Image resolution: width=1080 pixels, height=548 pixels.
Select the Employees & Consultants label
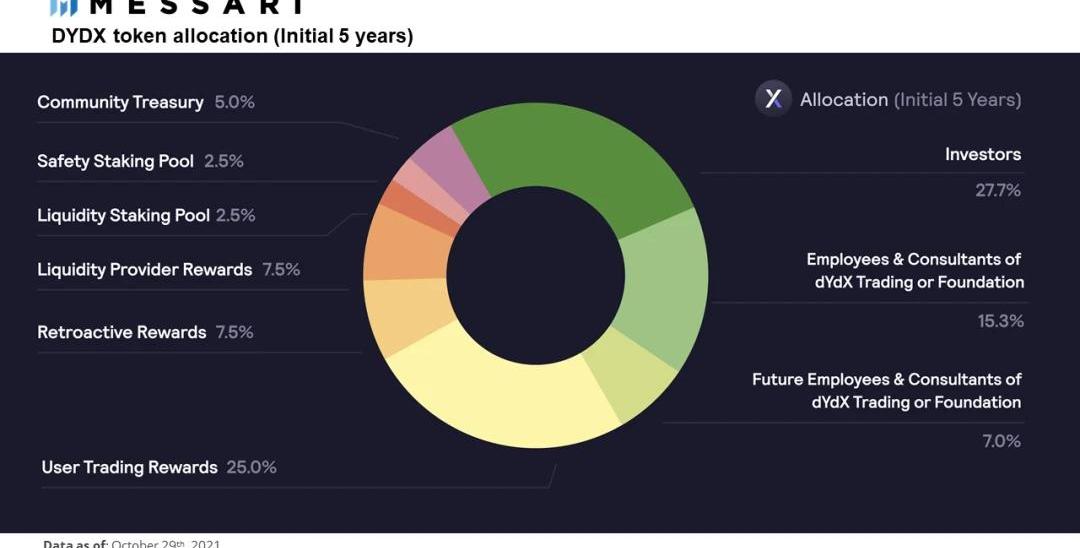[915, 271]
